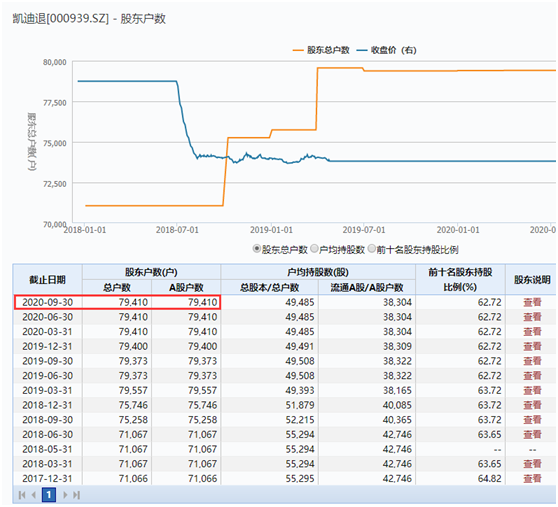
Task: Click the A股户数 column header
Action: (x=186, y=287)
